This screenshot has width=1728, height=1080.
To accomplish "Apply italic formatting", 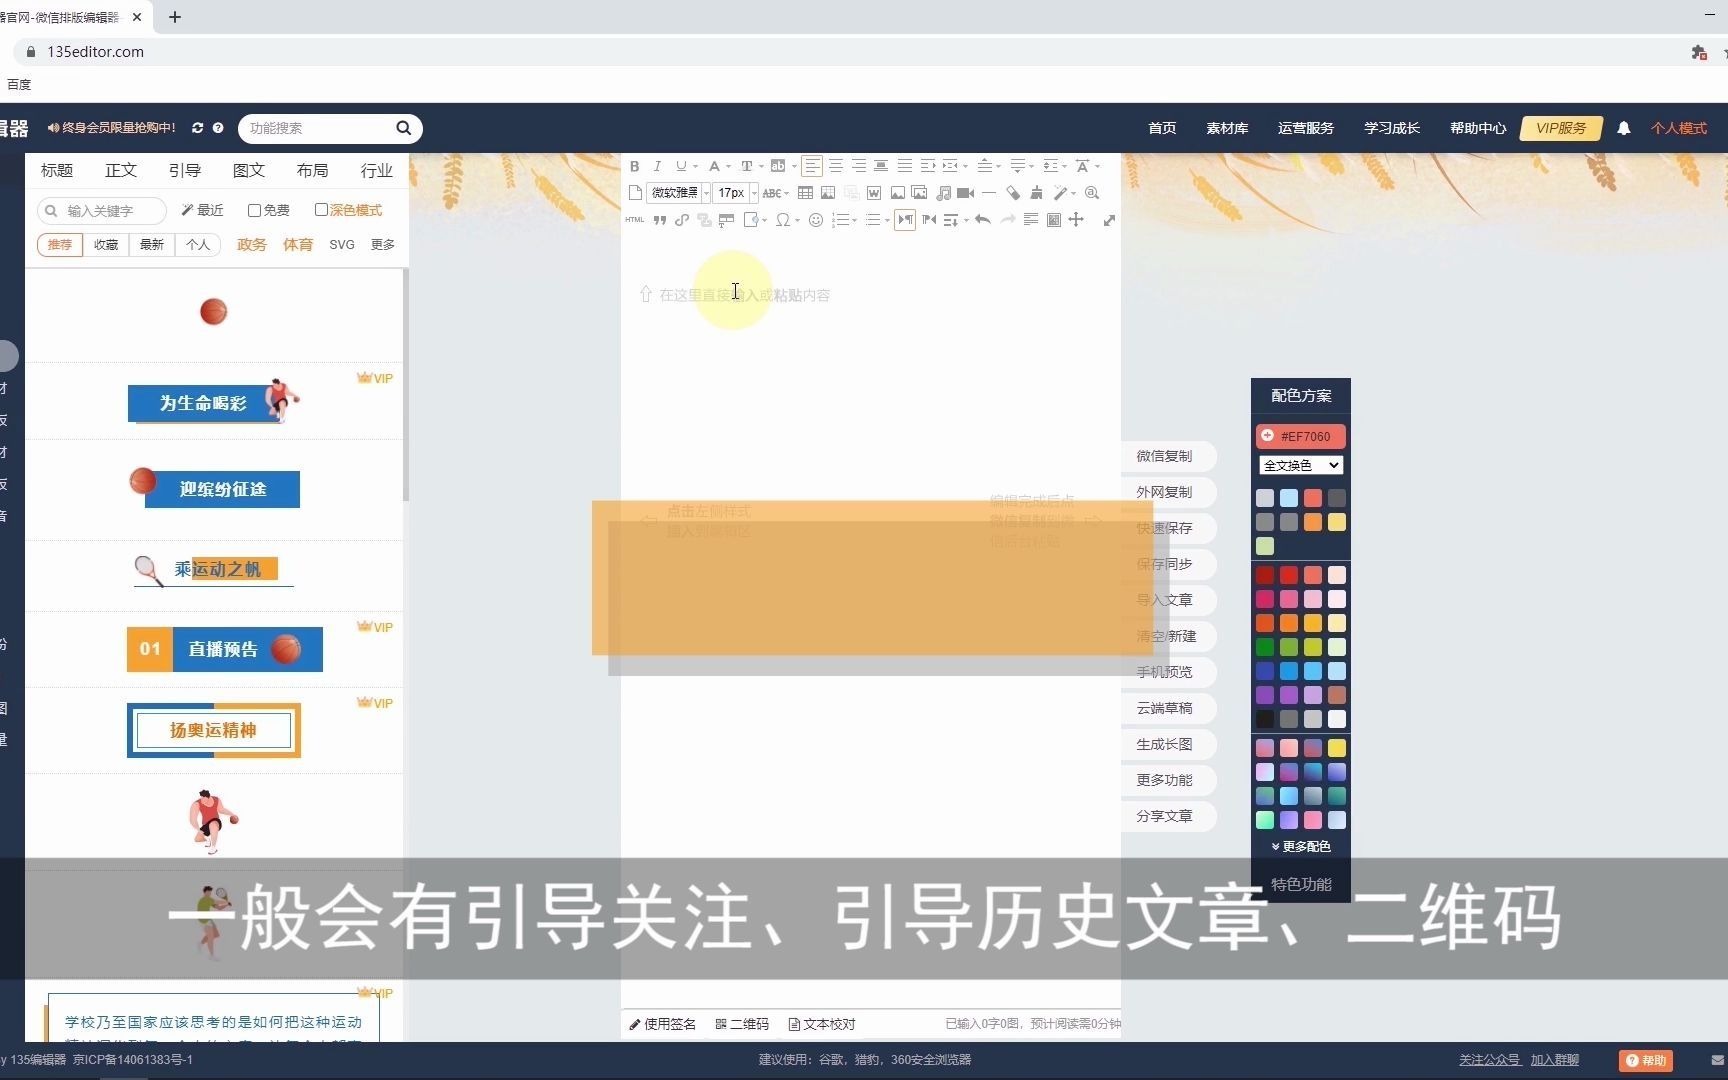I will click(657, 166).
